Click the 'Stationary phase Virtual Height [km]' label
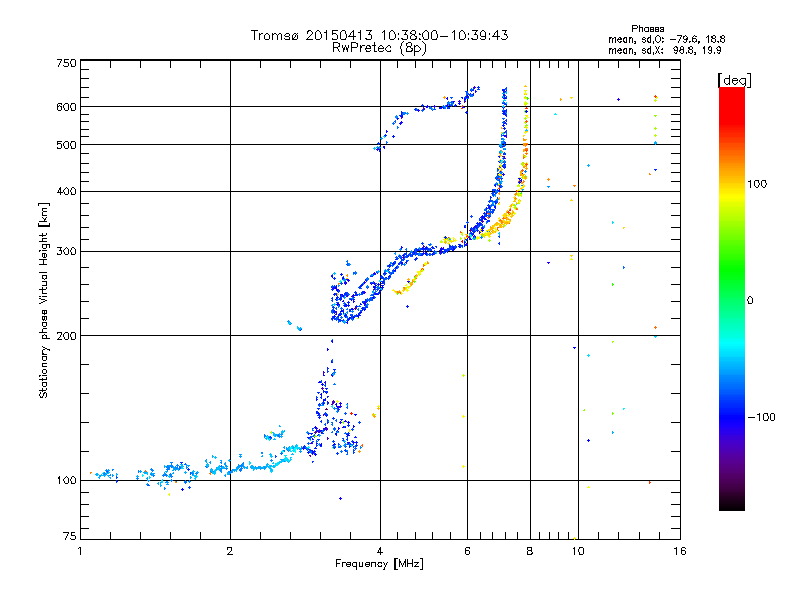The image size is (800, 600). (44, 300)
